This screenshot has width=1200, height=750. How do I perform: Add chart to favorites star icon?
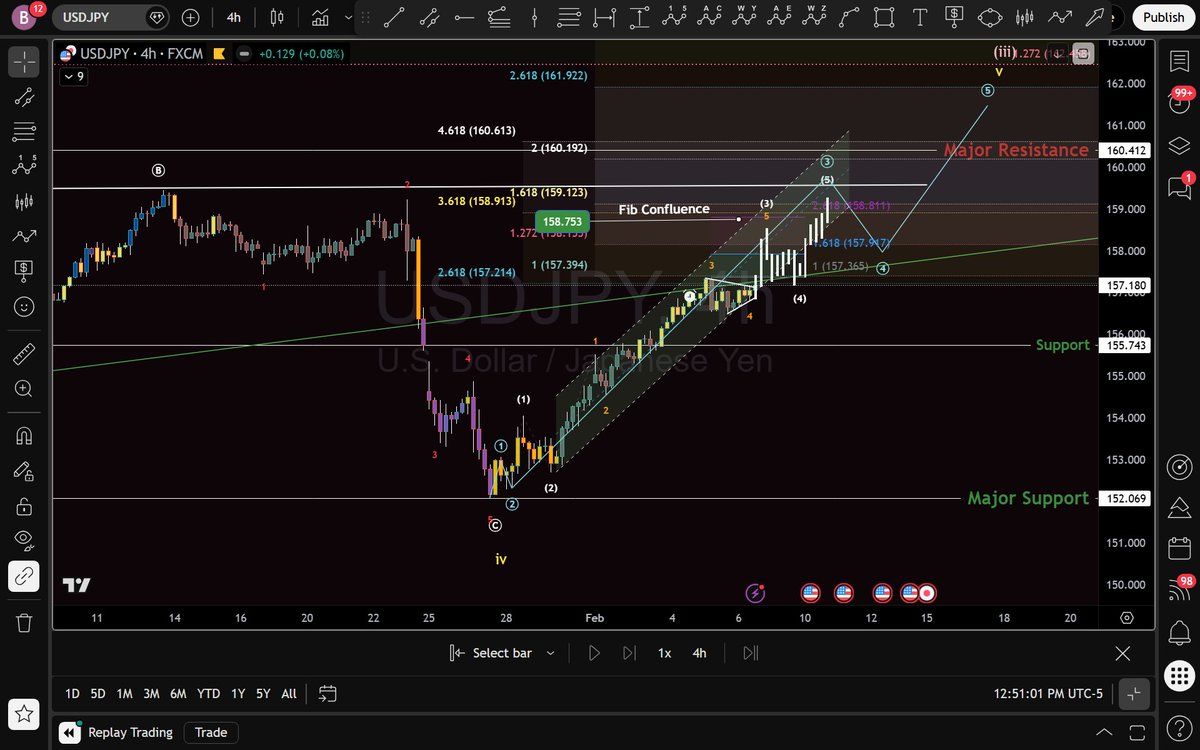click(25, 714)
